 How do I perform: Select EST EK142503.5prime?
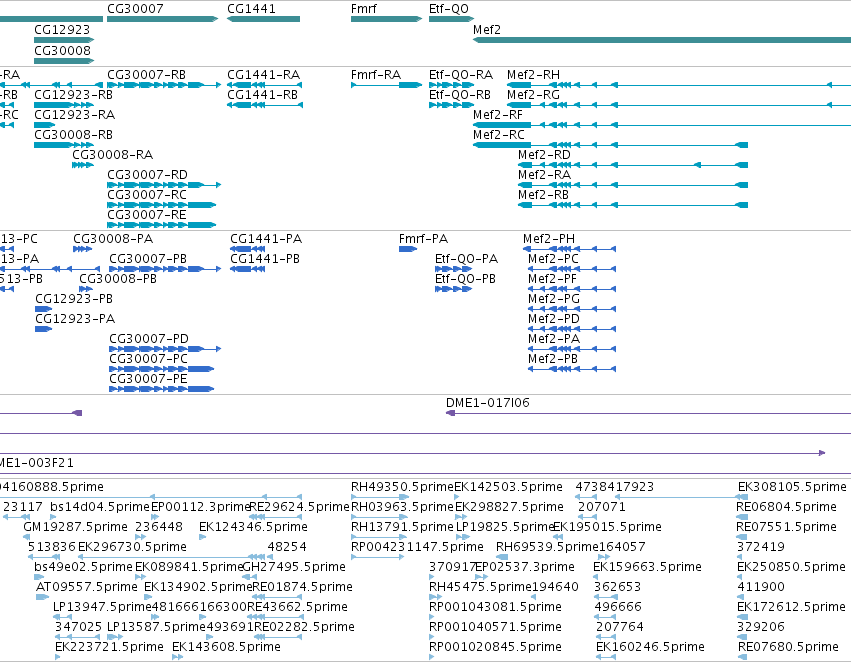tap(509, 487)
